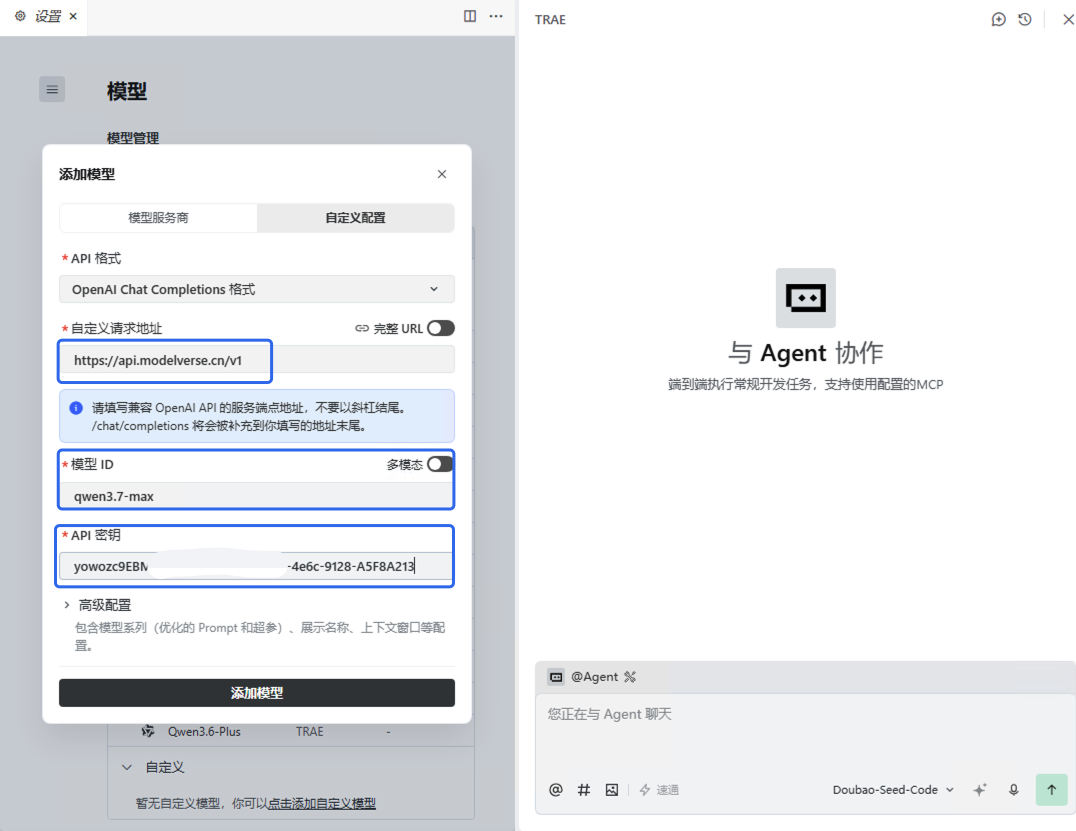Open the API 格式 dropdown
The height and width of the screenshot is (831, 1076).
[x=257, y=290]
